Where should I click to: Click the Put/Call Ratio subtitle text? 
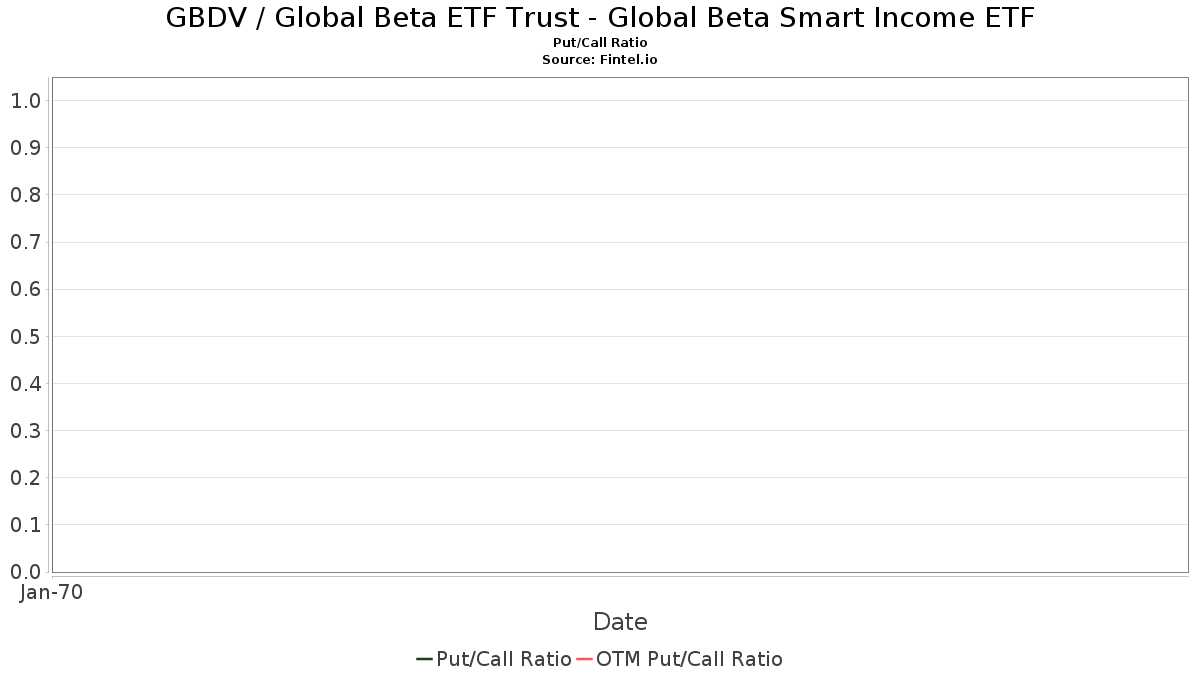[x=600, y=43]
